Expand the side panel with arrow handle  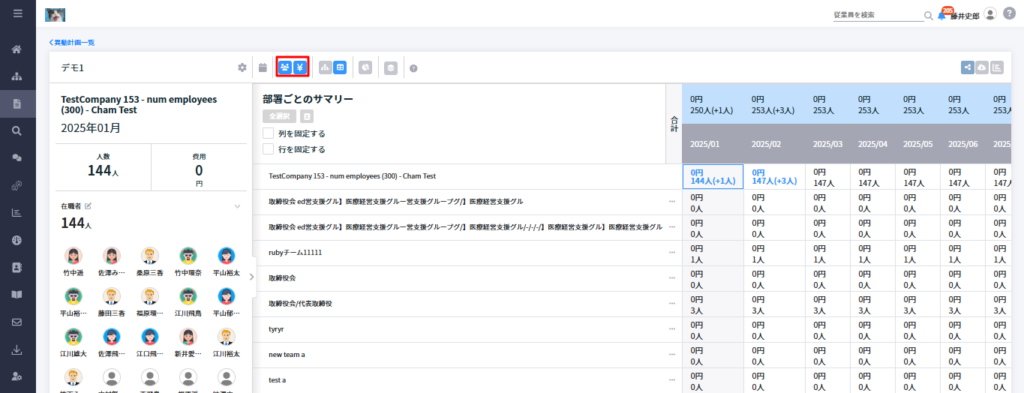point(251,277)
